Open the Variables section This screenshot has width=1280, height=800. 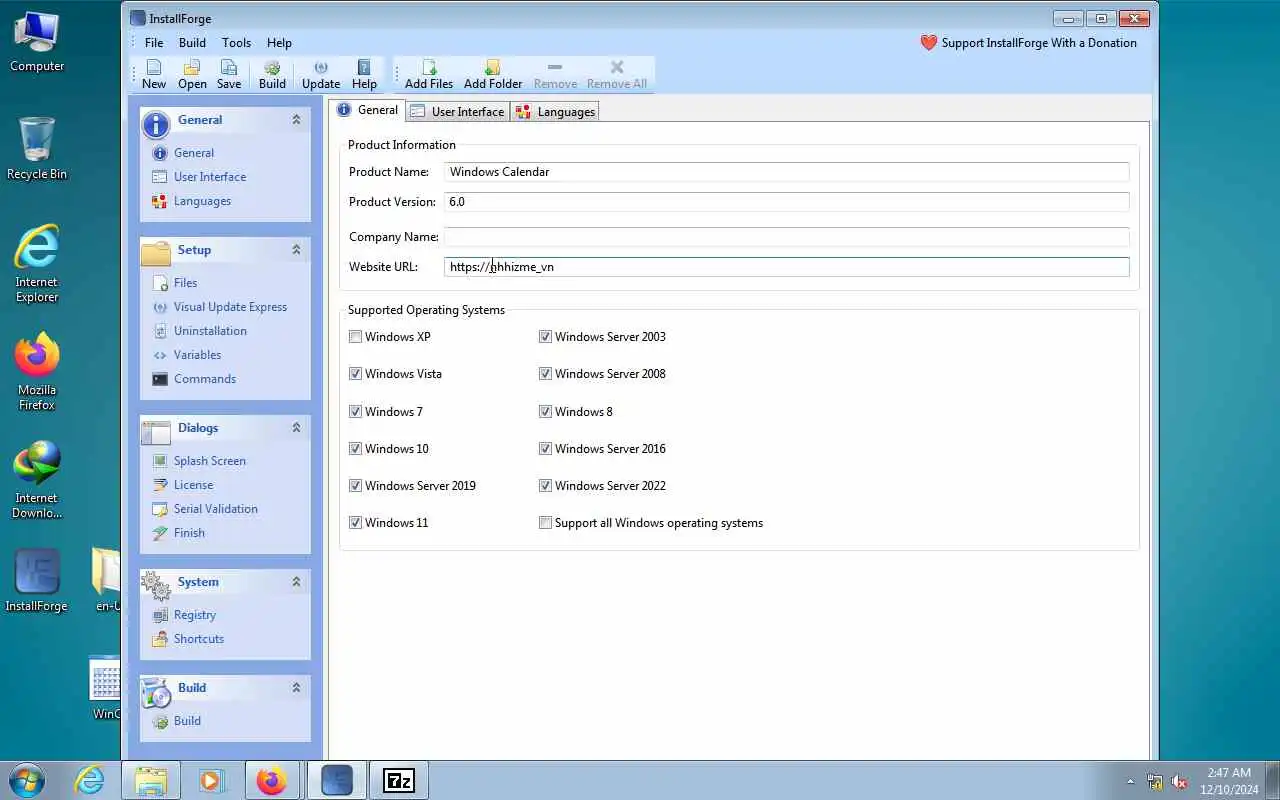pyautogui.click(x=197, y=355)
